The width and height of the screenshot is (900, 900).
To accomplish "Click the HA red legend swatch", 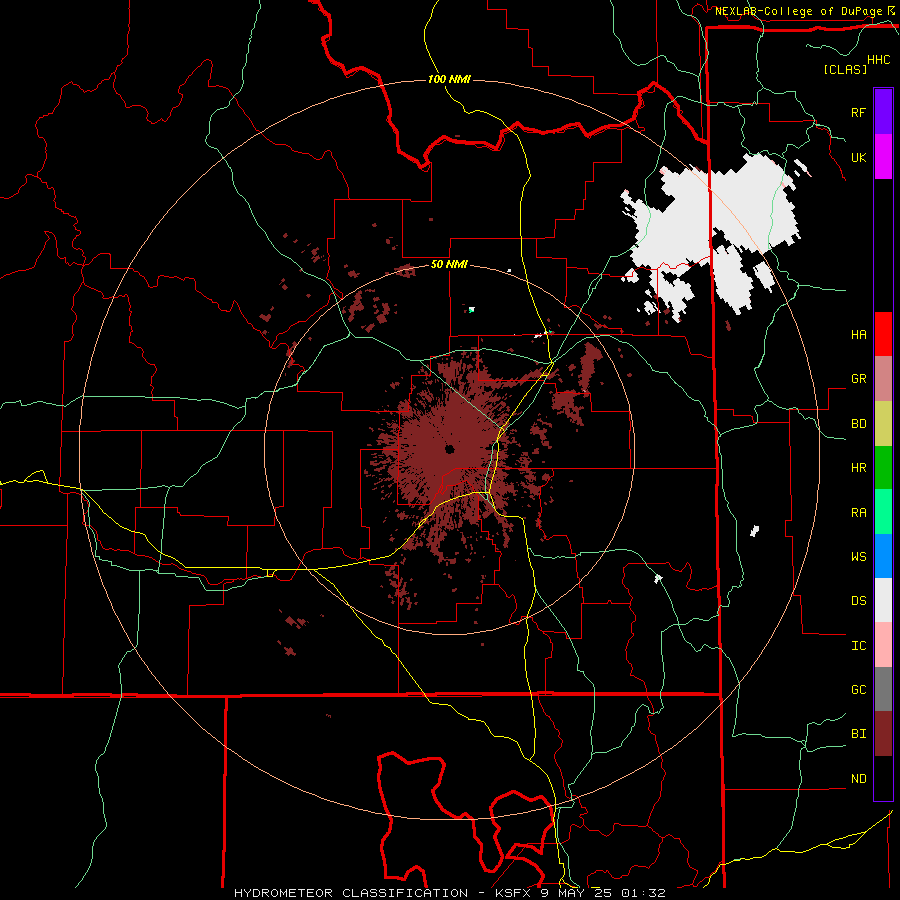I will click(883, 334).
